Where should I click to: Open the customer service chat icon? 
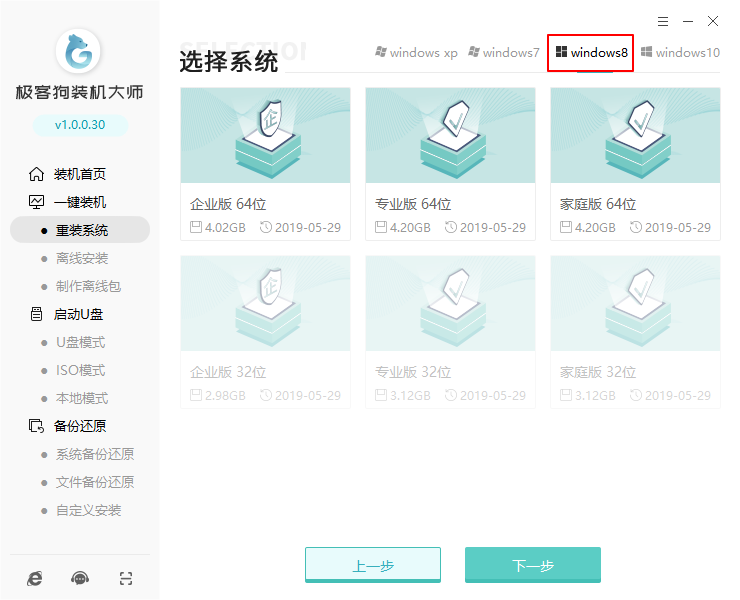point(80,578)
